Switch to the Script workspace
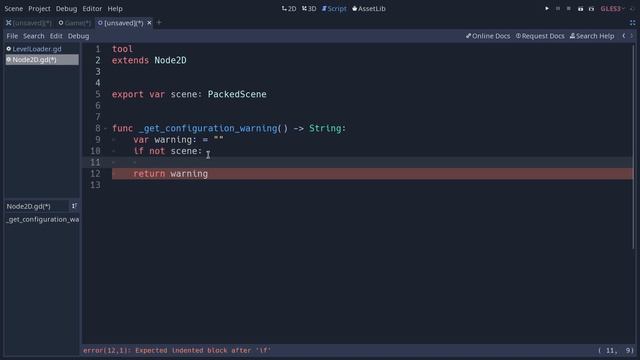The height and width of the screenshot is (360, 640). (334, 9)
